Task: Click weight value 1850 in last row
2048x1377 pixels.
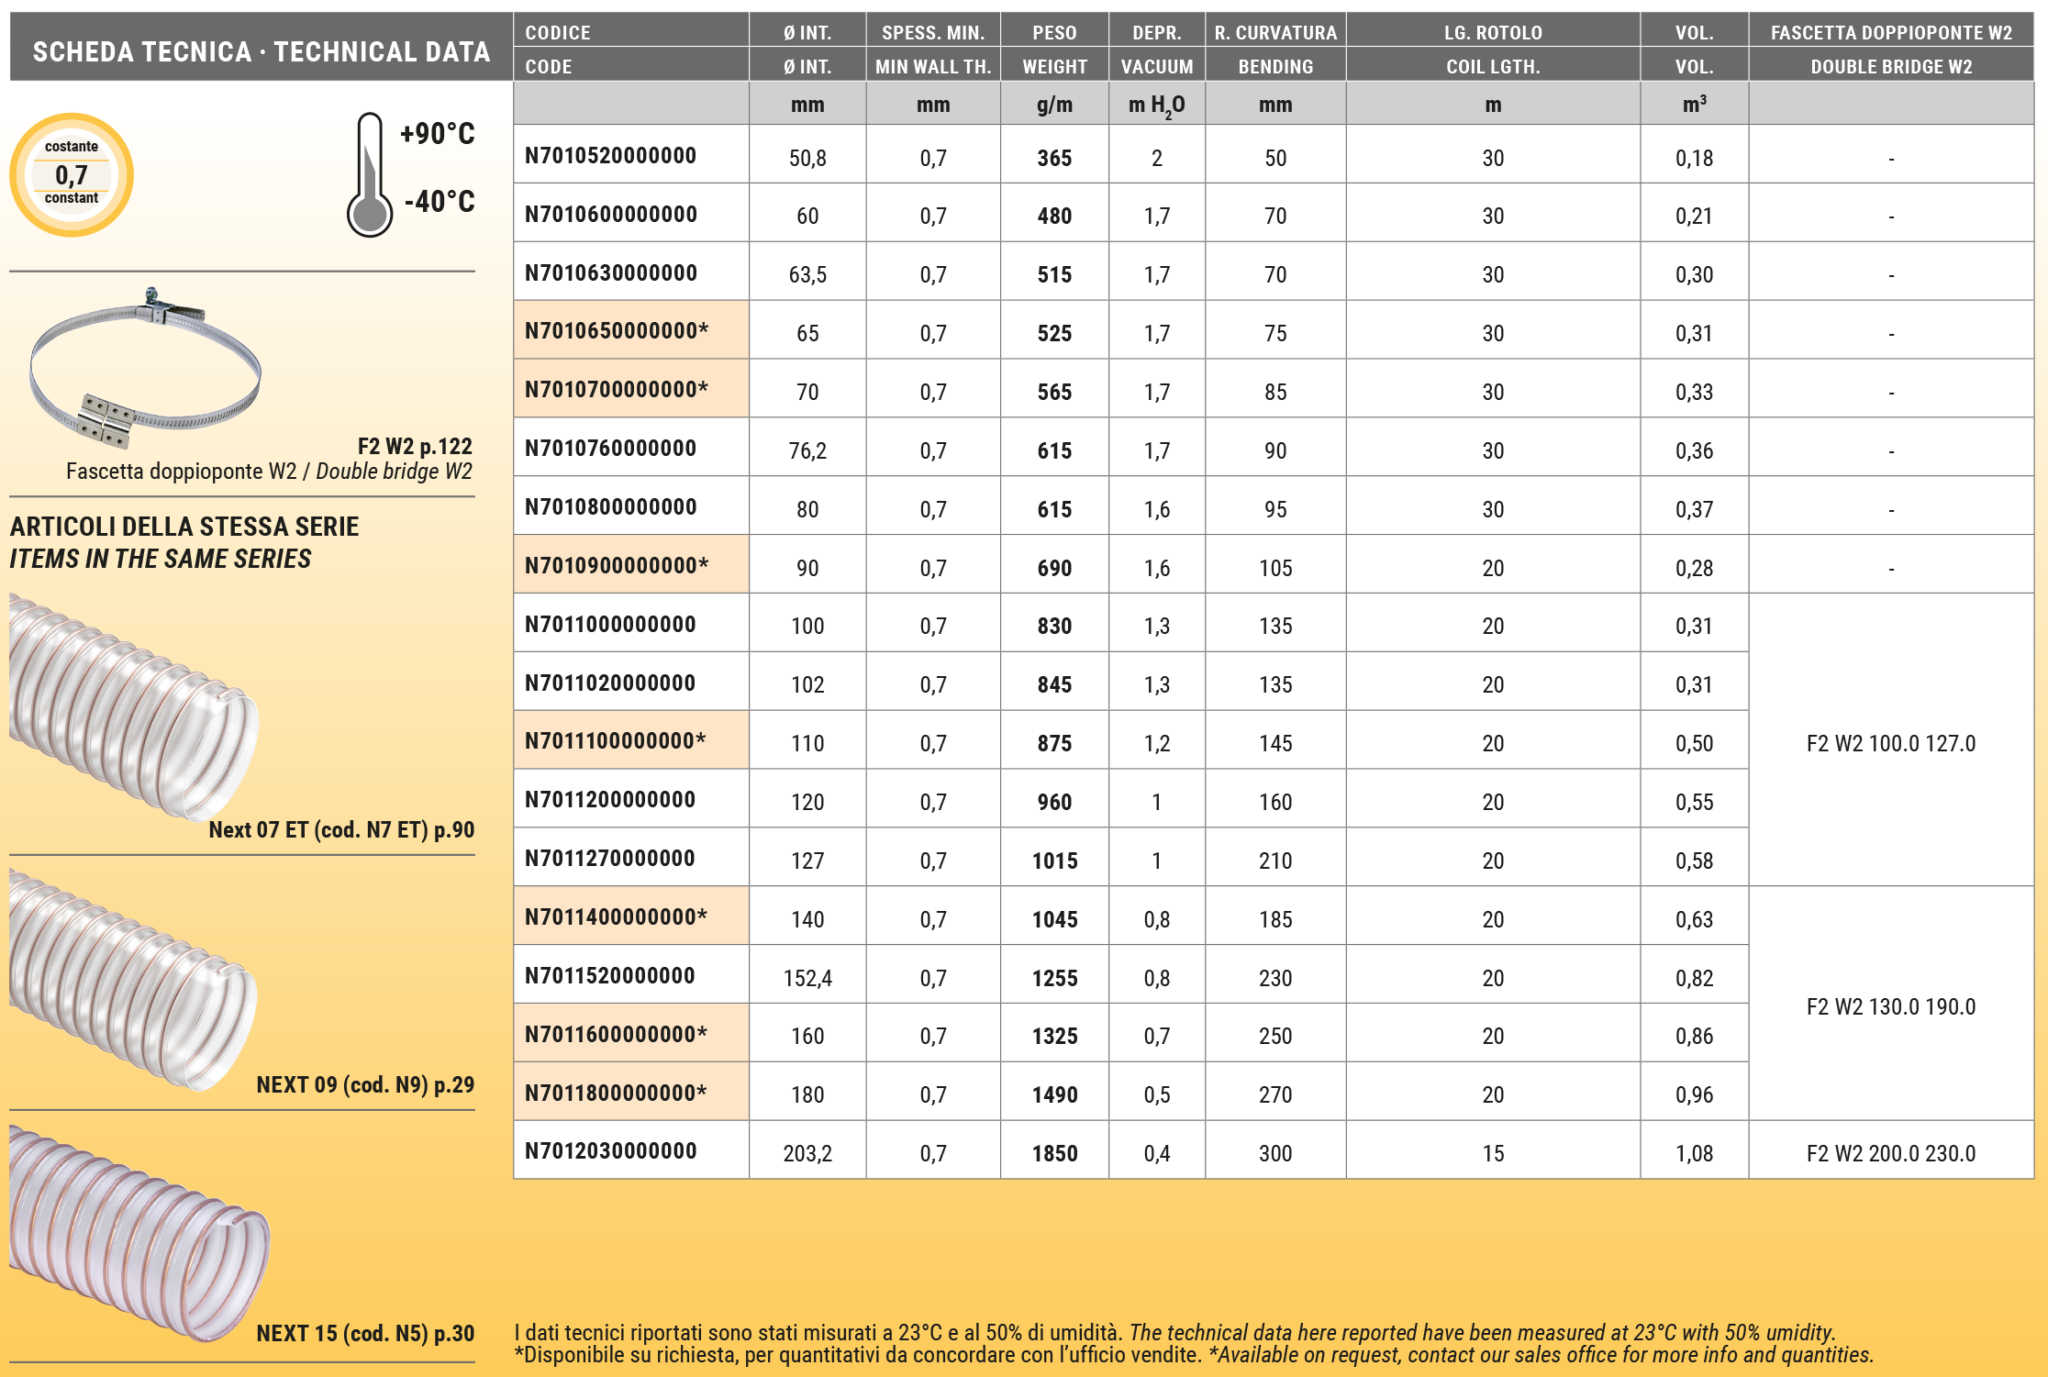Action: (x=1054, y=1153)
